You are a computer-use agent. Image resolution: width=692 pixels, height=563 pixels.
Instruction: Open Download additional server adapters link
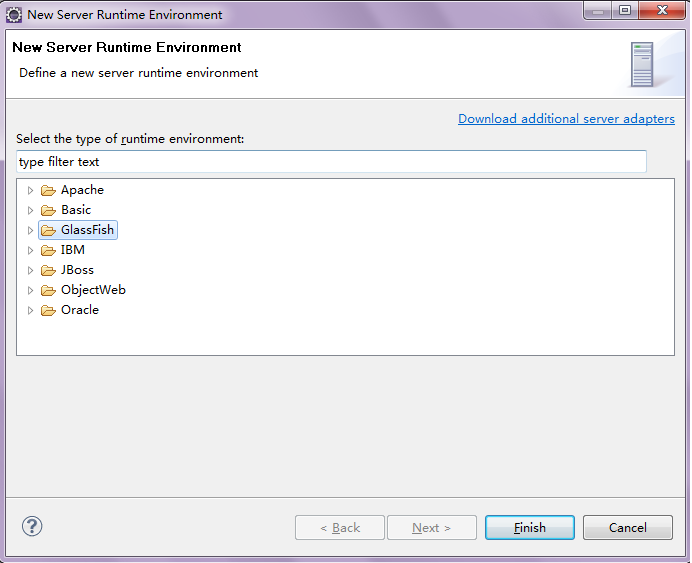(x=566, y=118)
